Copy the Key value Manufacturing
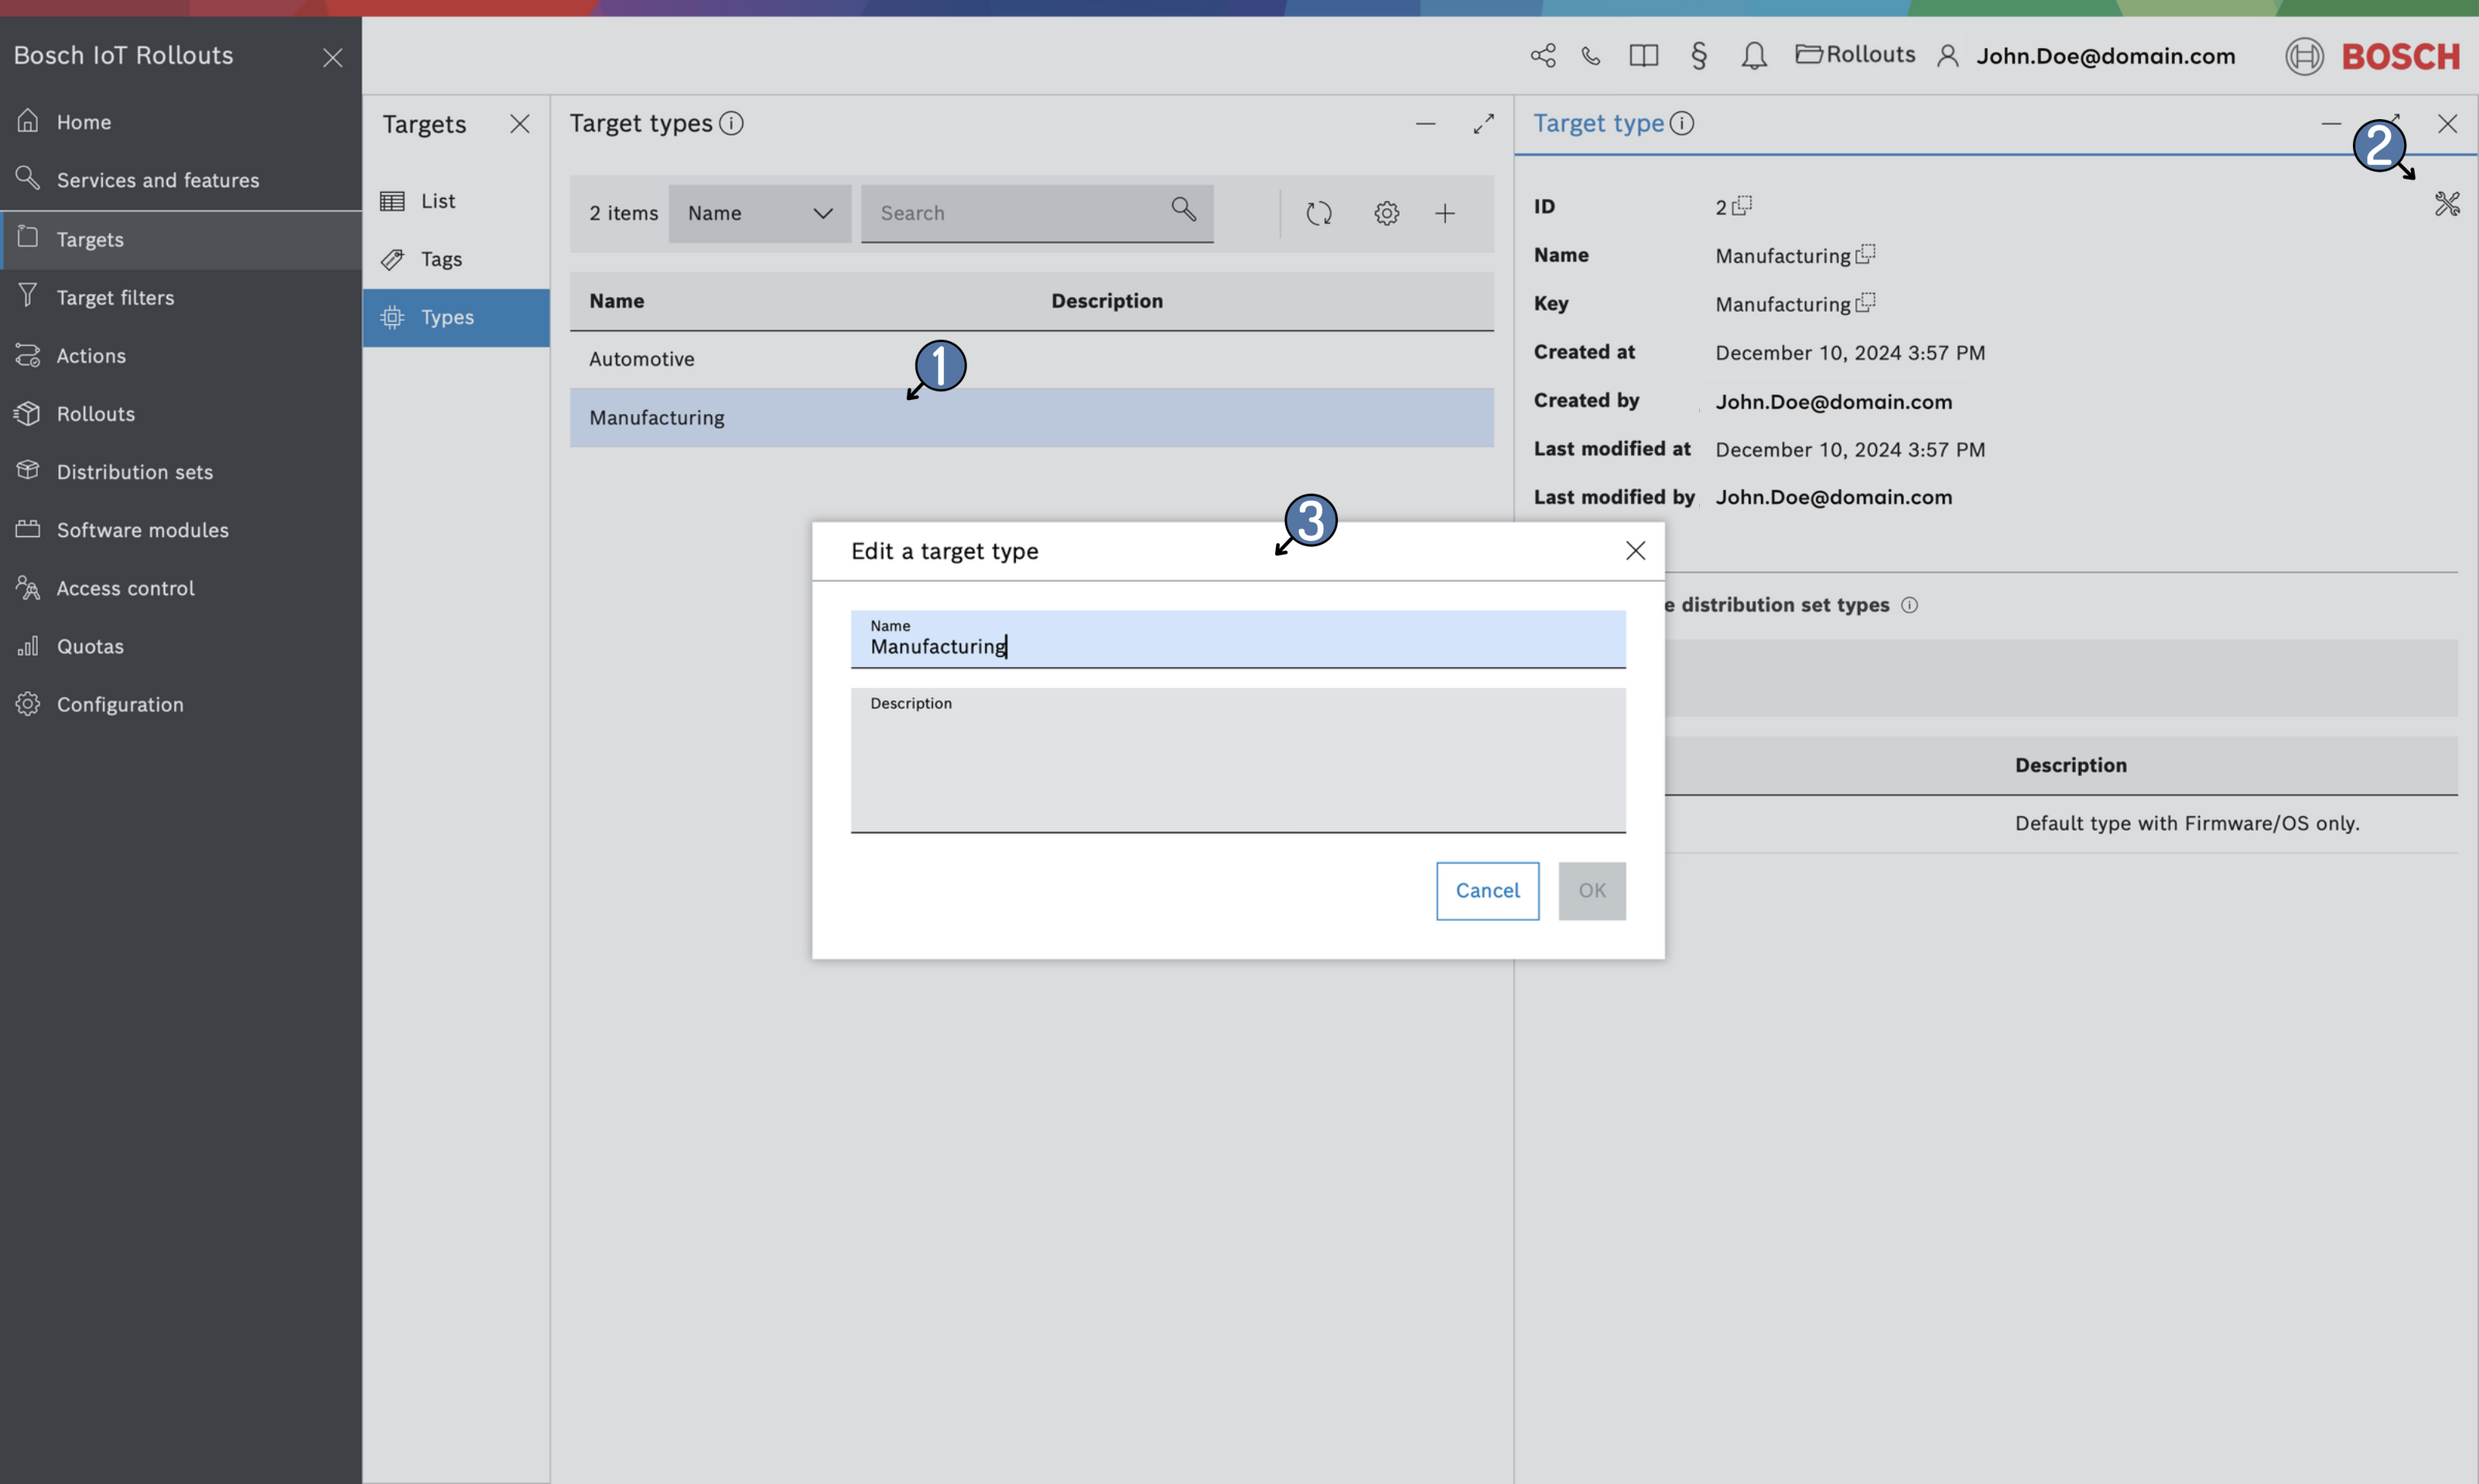The width and height of the screenshot is (2479, 1484). 1865,302
